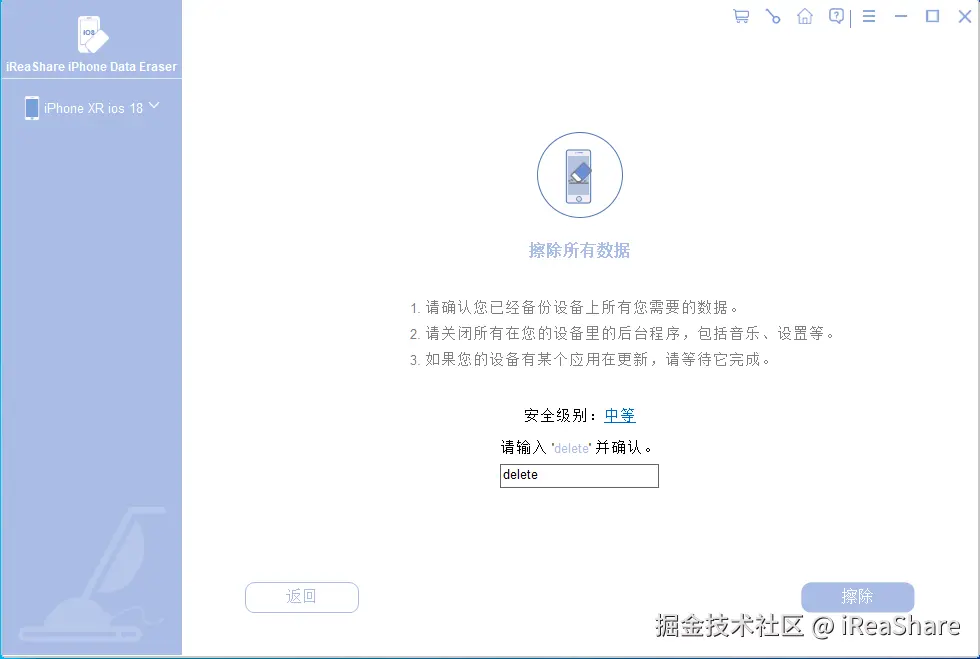
Task: Open the hamburger menu icon
Action: [x=868, y=16]
